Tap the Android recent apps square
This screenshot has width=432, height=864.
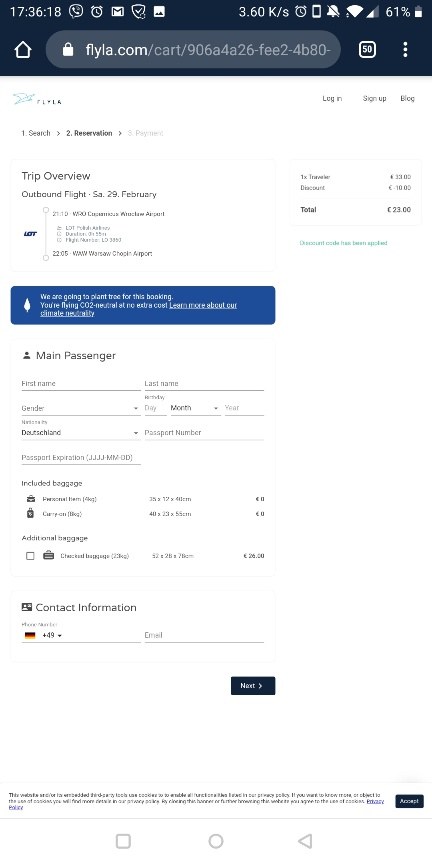123,841
